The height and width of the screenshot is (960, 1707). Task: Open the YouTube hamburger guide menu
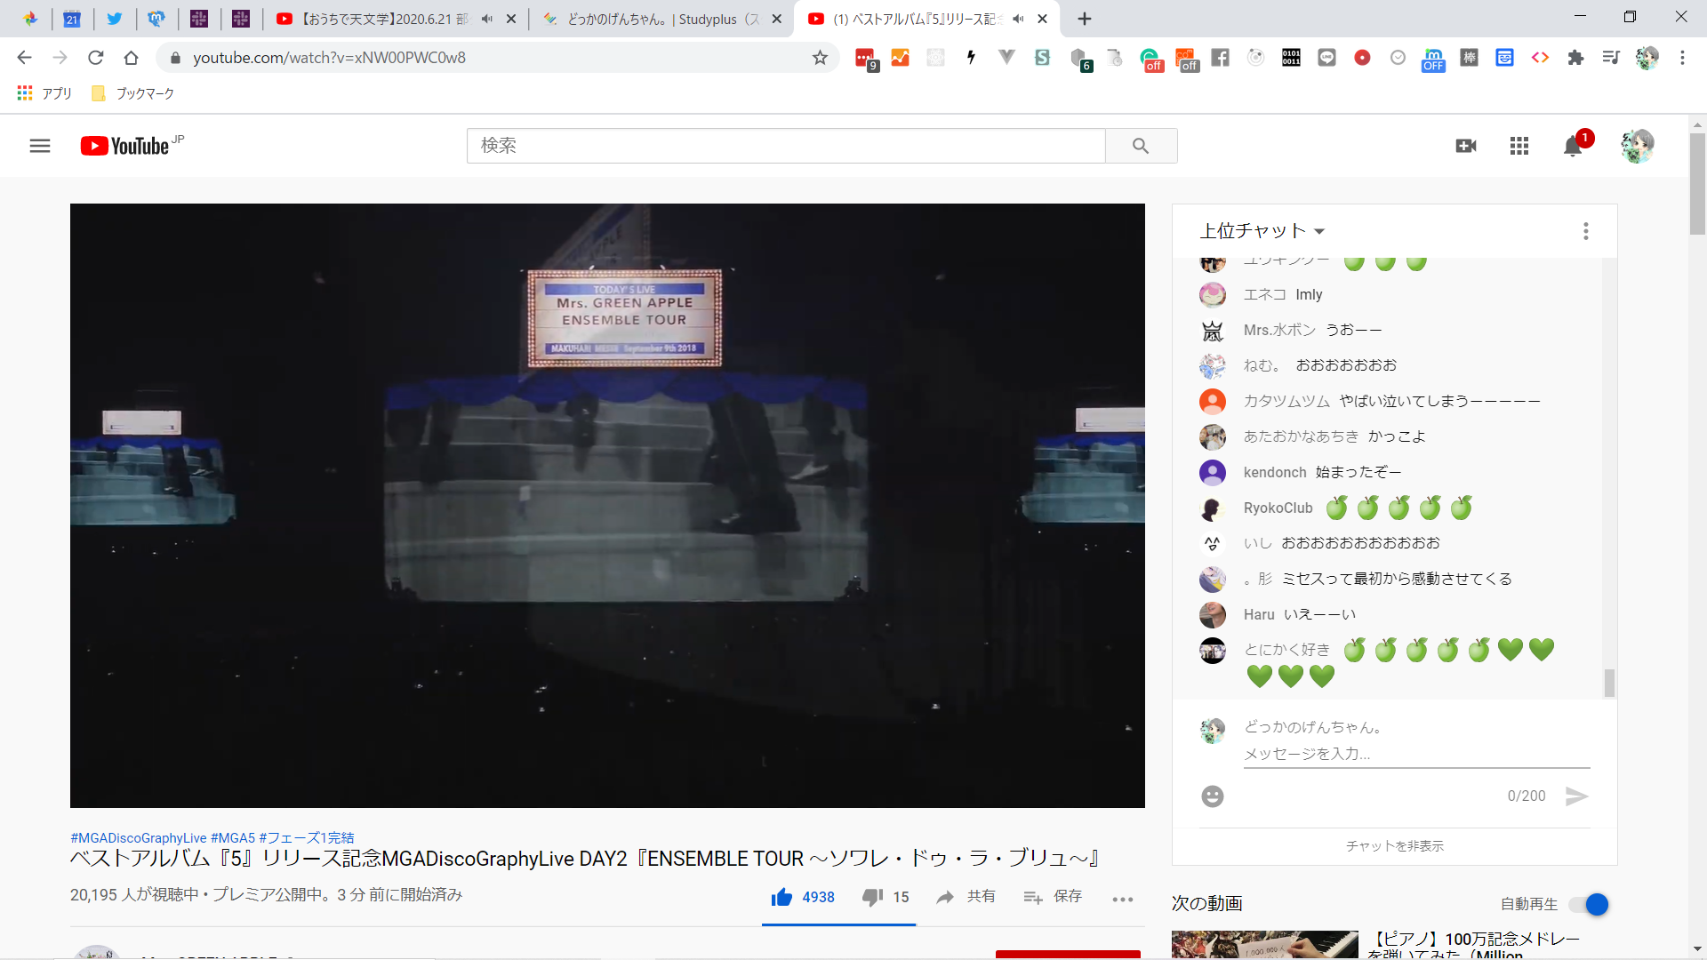pos(40,146)
